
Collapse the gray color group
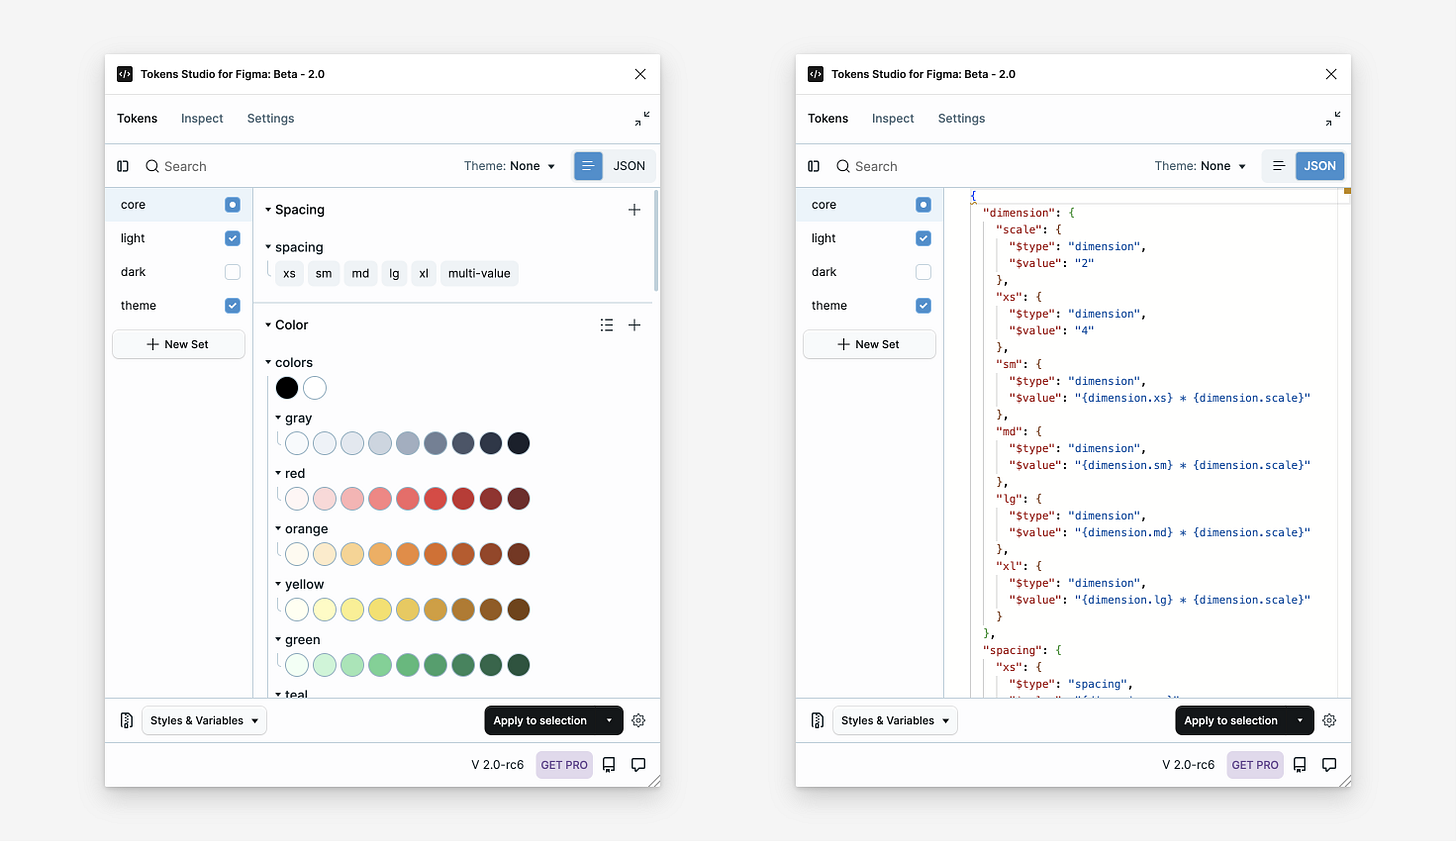278,418
